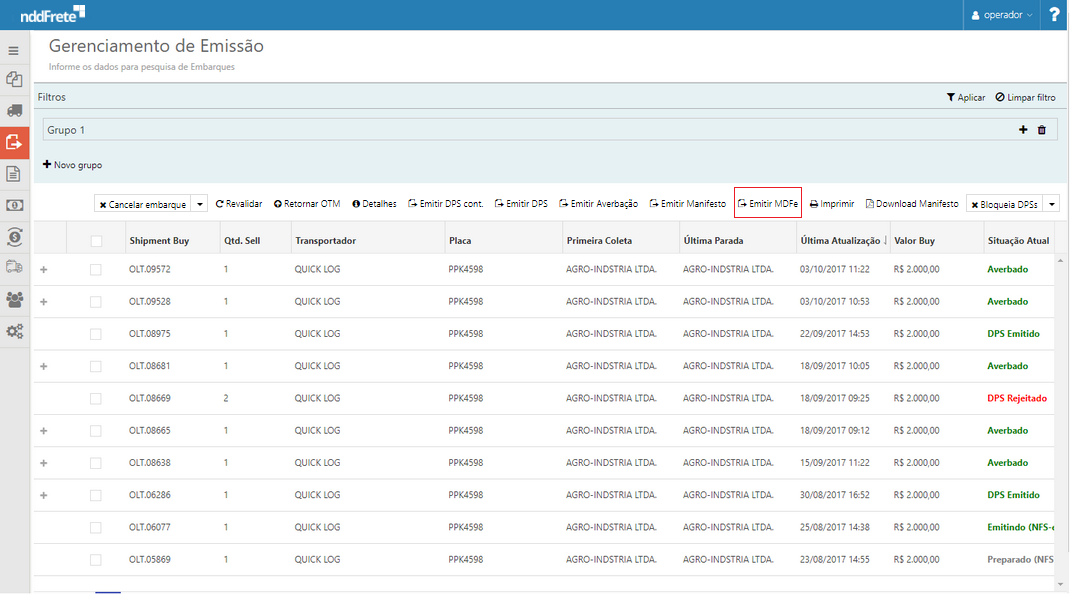Open the Cancelar embarque dropdown arrow
Image resolution: width=1070 pixels, height=595 pixels.
200,204
